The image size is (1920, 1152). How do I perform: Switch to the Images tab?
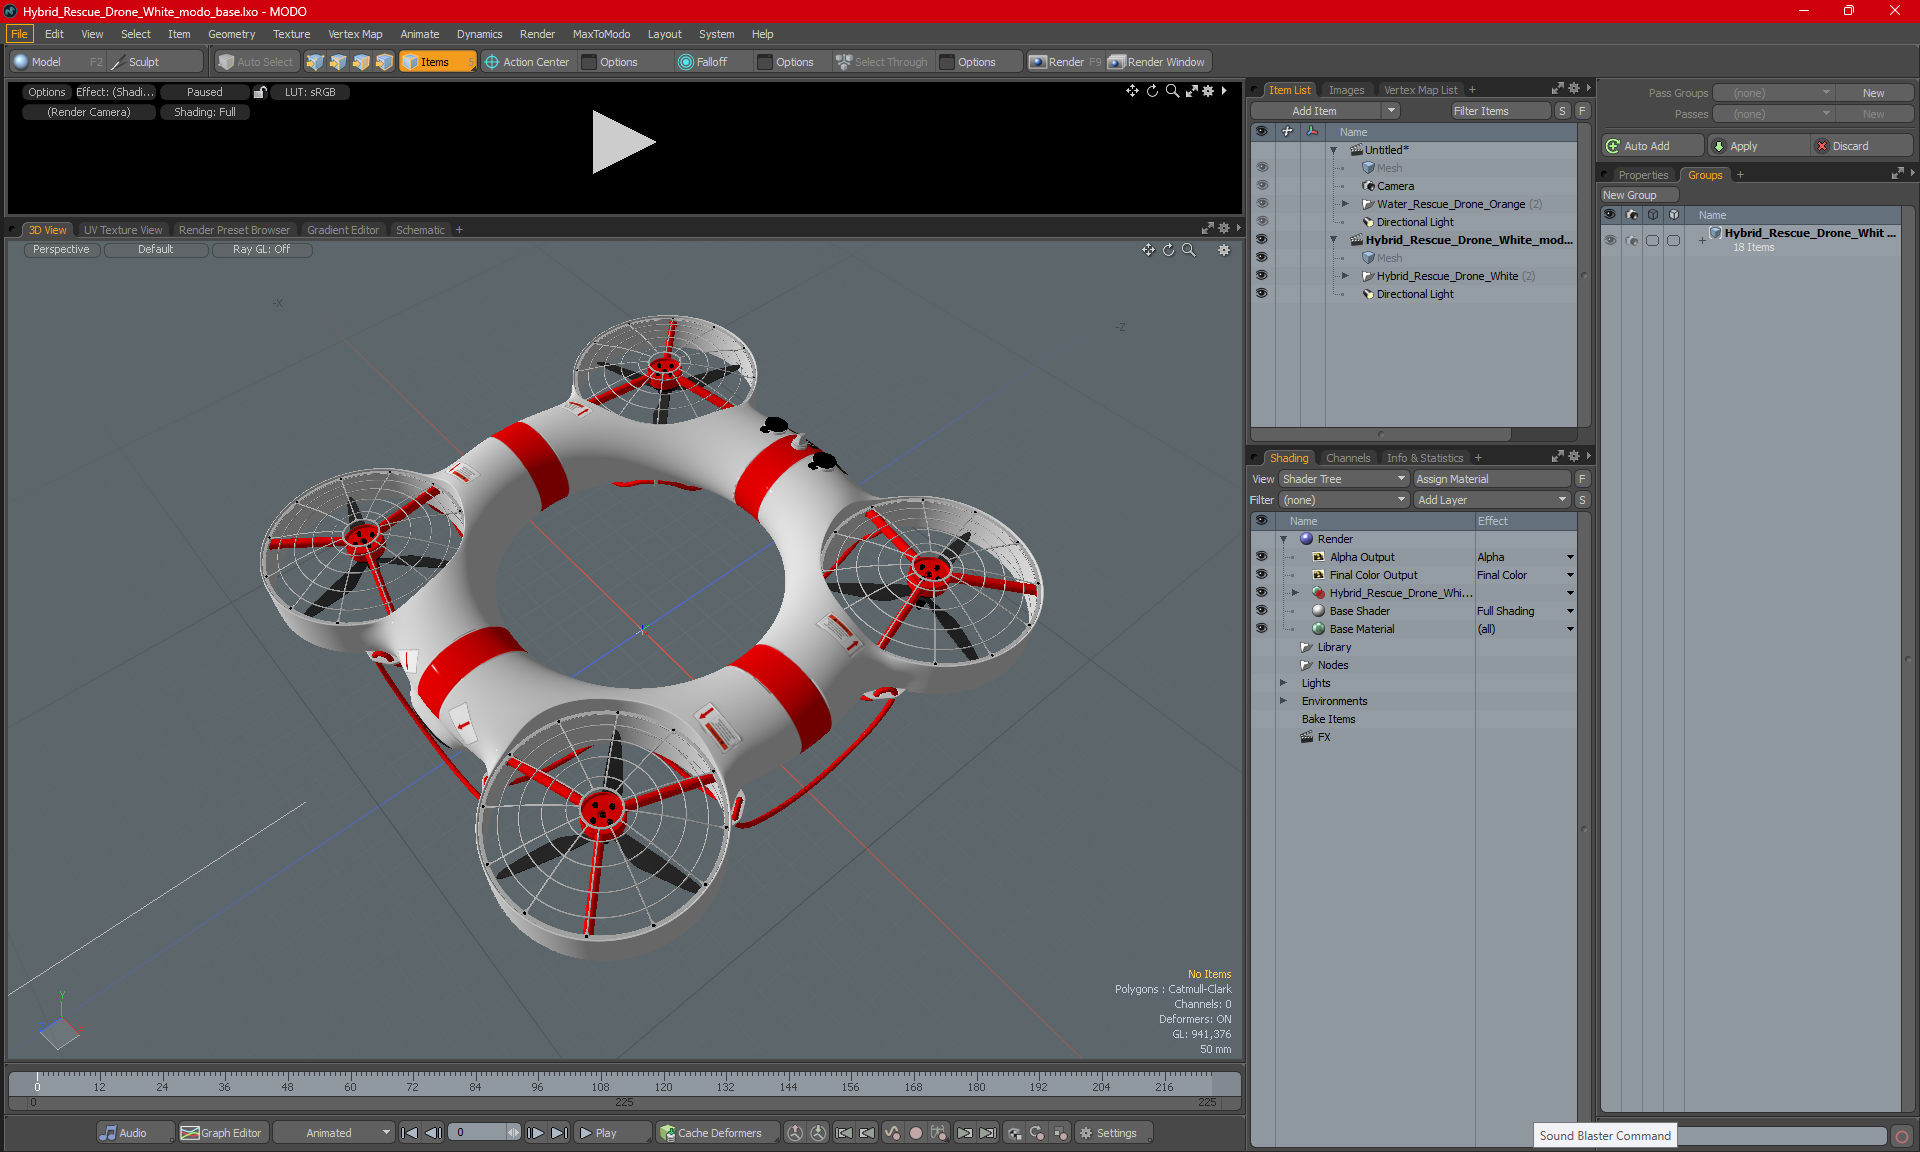[1346, 90]
